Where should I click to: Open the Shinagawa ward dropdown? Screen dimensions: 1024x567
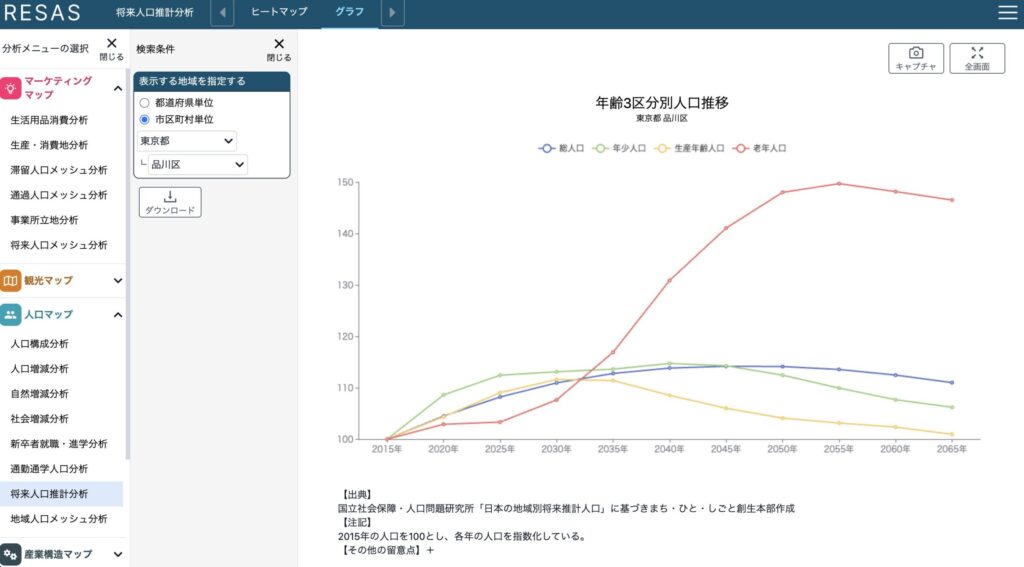click(197, 164)
